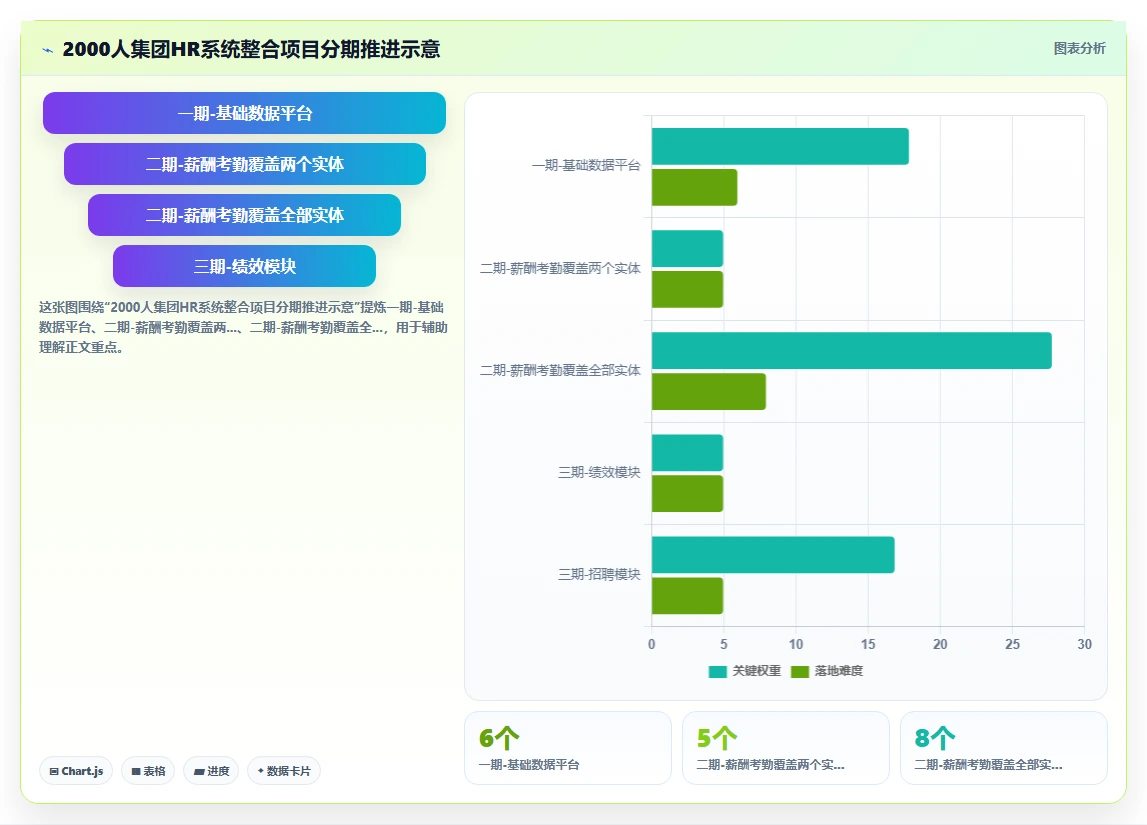Click the 三期-招聘模块 axis label
Viewport: 1147px width, 825px height.
point(599,575)
